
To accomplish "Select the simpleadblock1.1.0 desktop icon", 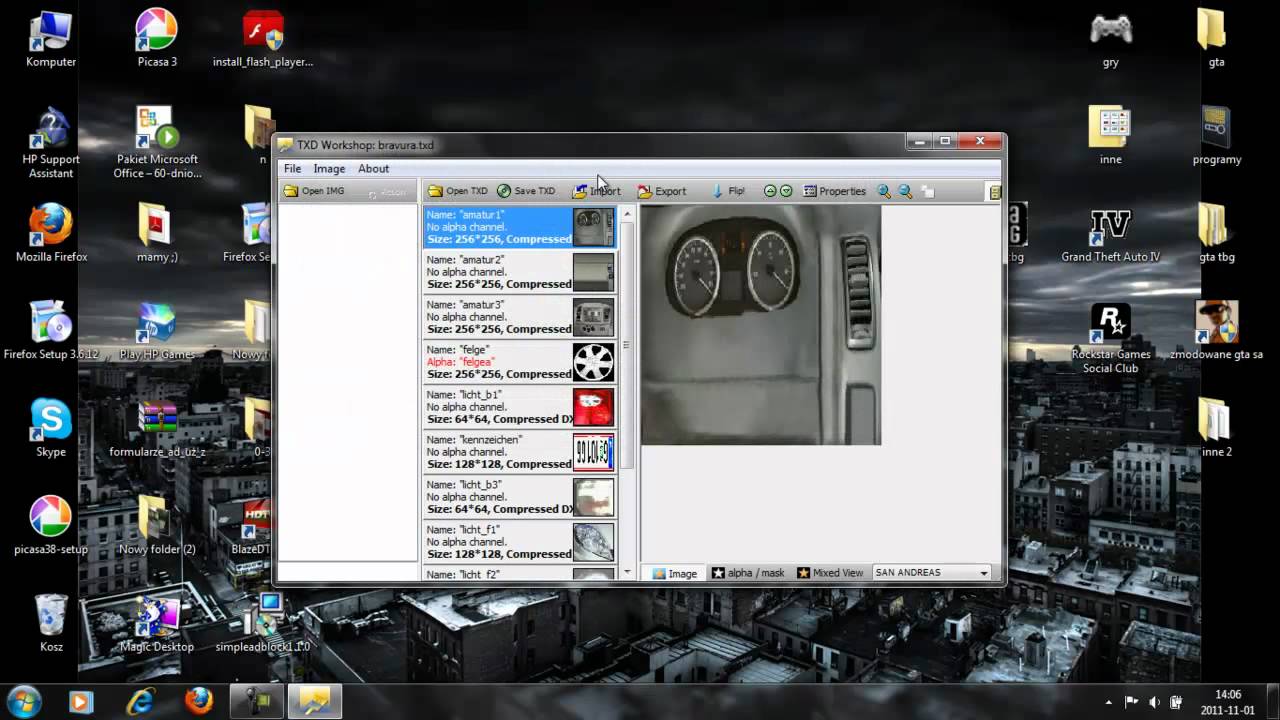I will pos(263,624).
